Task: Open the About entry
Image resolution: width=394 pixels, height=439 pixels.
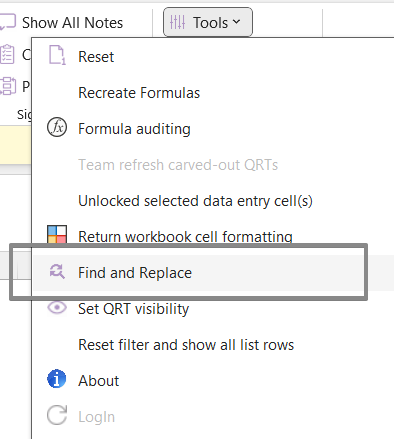Action: 99,381
